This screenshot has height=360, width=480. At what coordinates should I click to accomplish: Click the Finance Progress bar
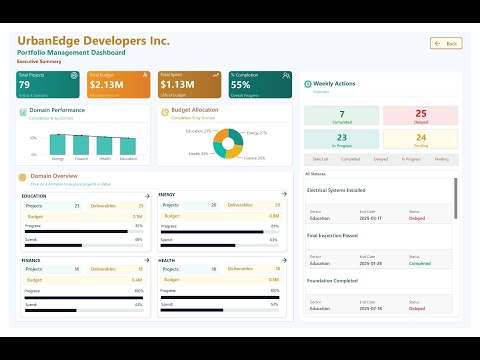(x=84, y=298)
